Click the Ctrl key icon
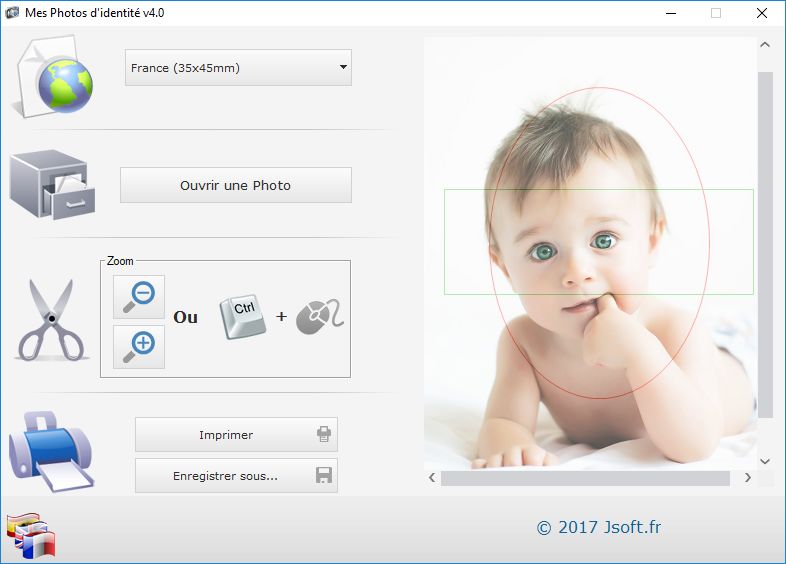This screenshot has width=786, height=564. [x=243, y=316]
